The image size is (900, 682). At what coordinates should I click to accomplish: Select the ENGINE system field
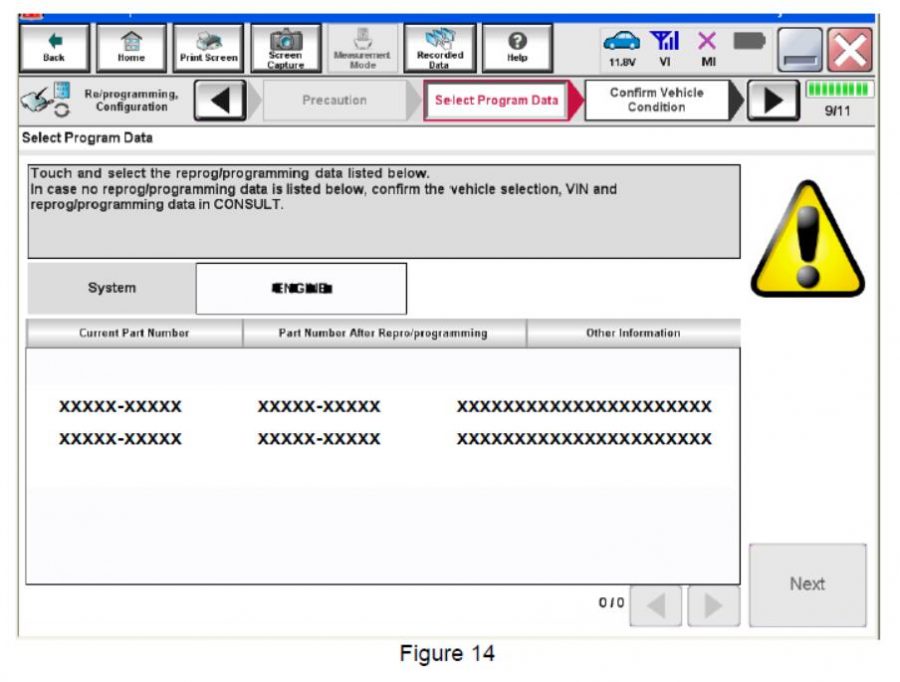coord(302,288)
